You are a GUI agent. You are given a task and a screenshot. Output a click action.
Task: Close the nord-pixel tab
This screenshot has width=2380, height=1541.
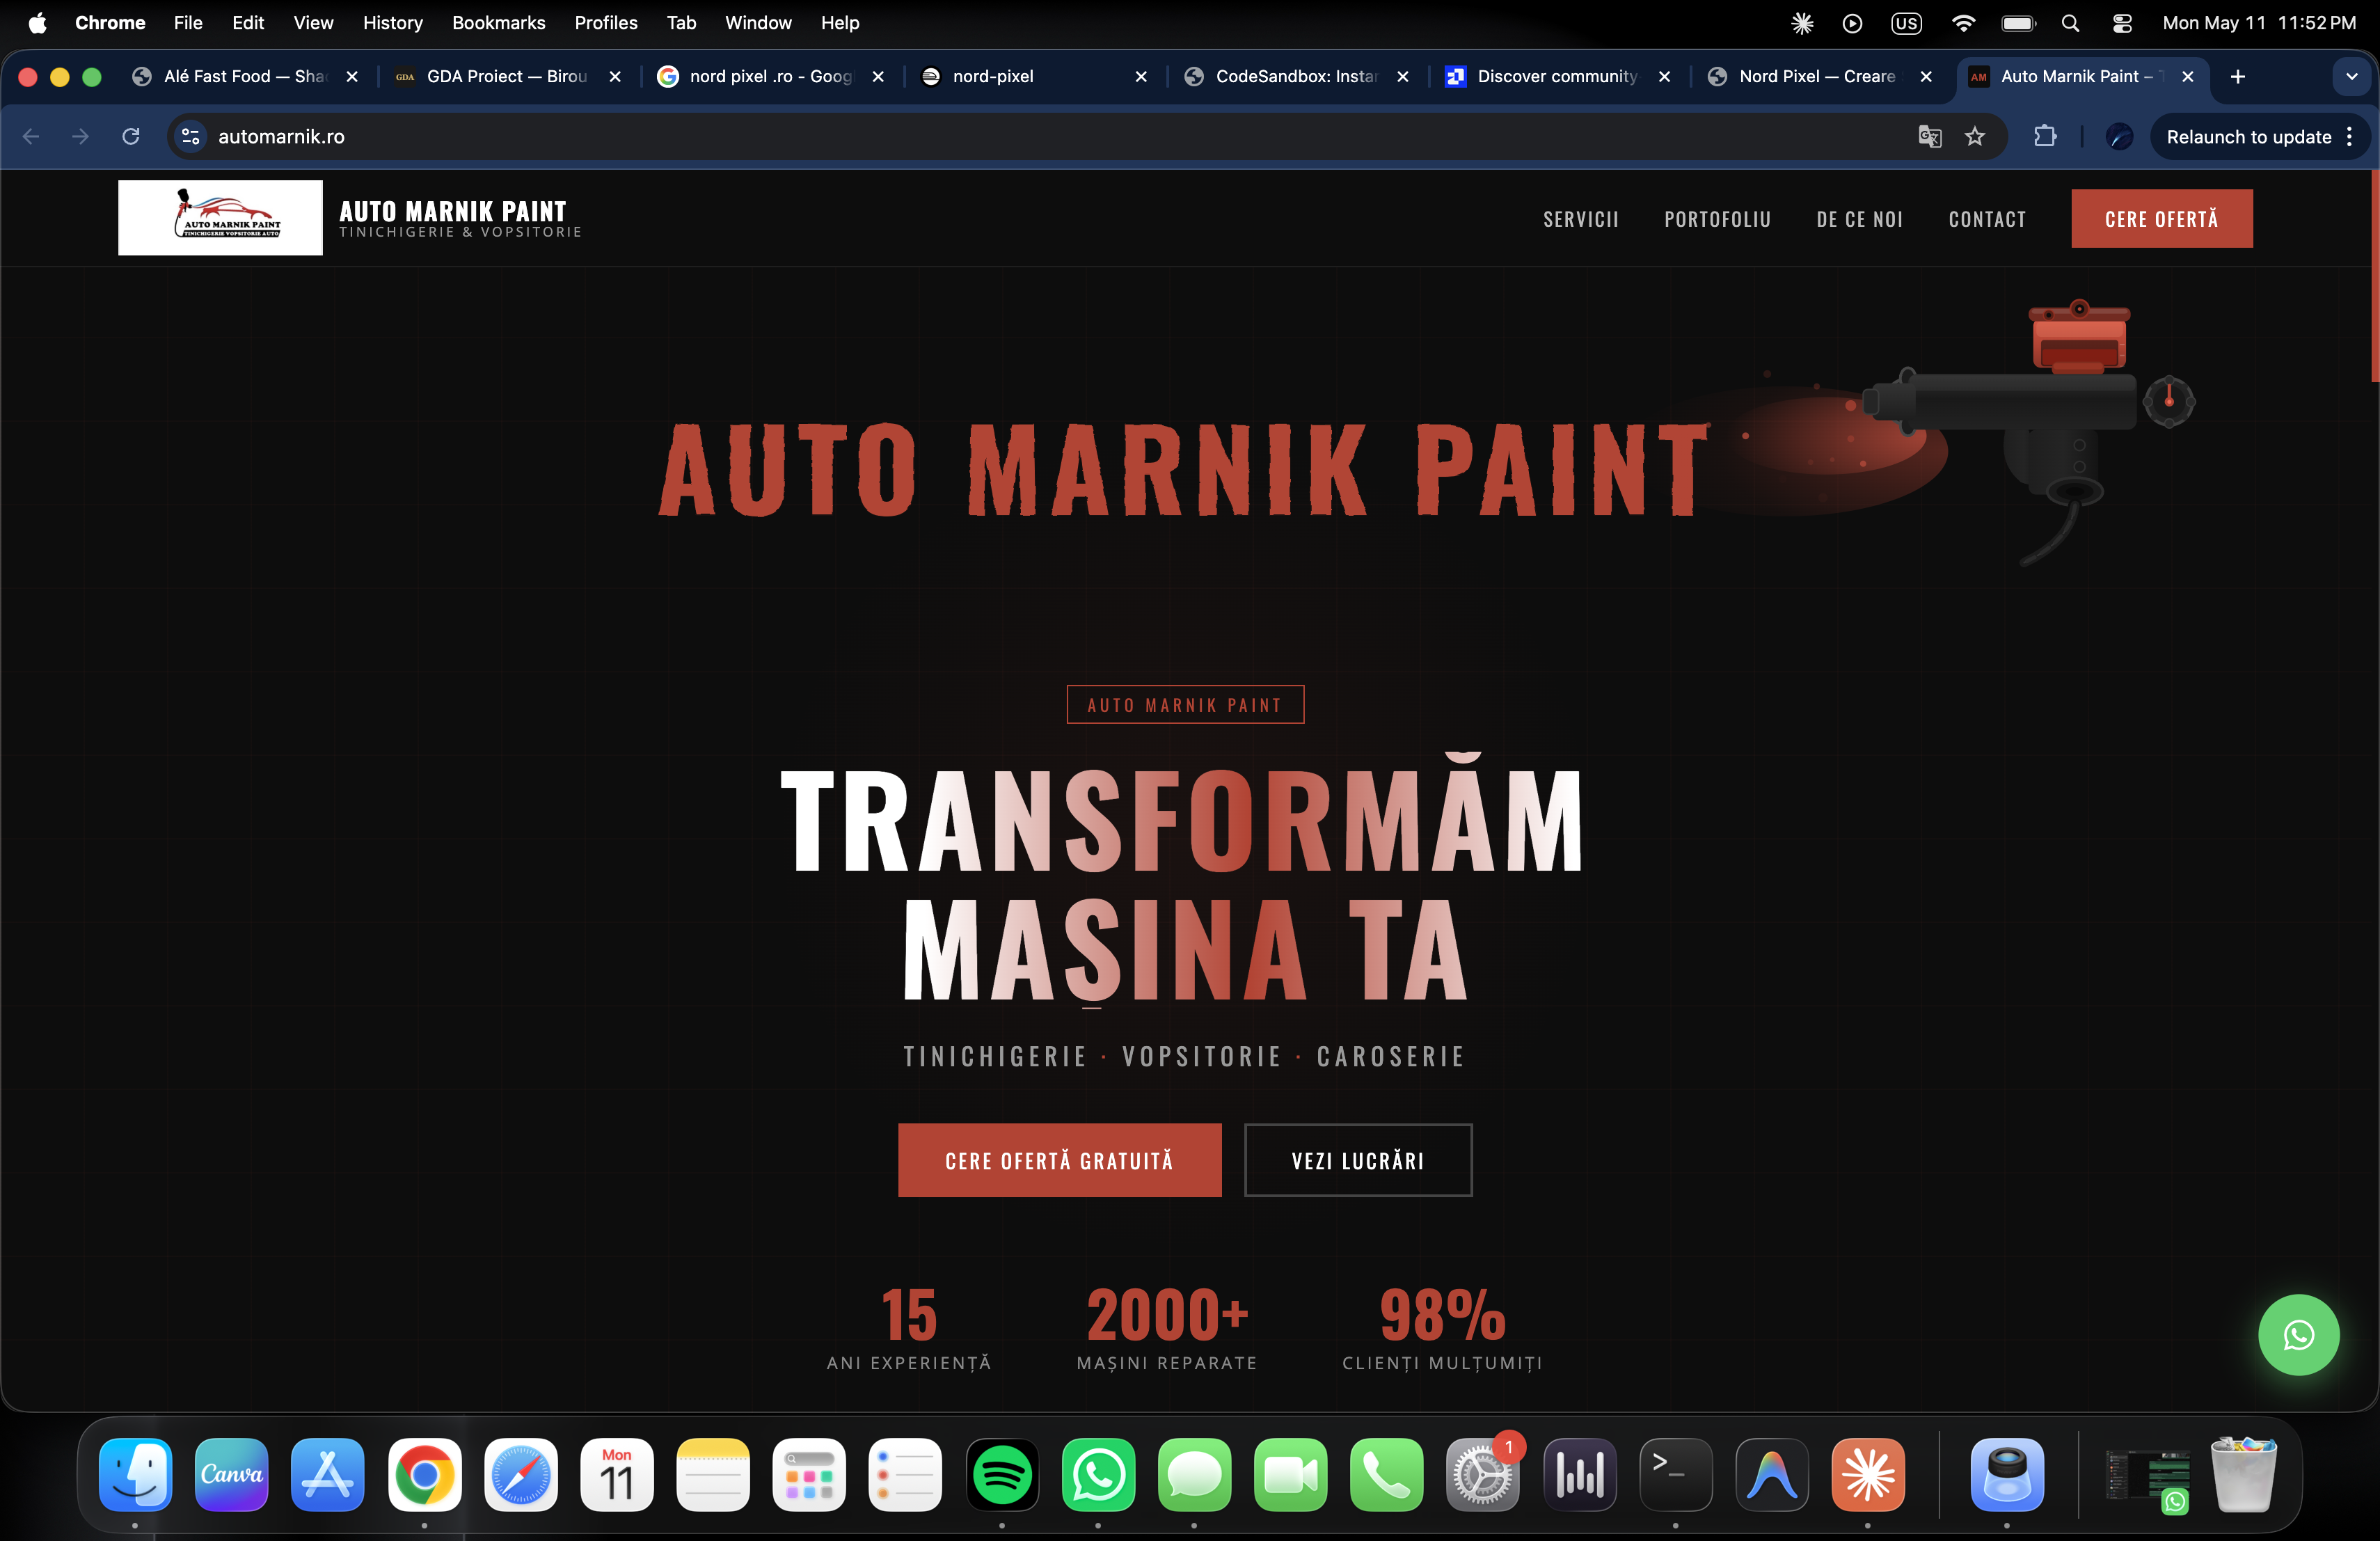(1141, 76)
